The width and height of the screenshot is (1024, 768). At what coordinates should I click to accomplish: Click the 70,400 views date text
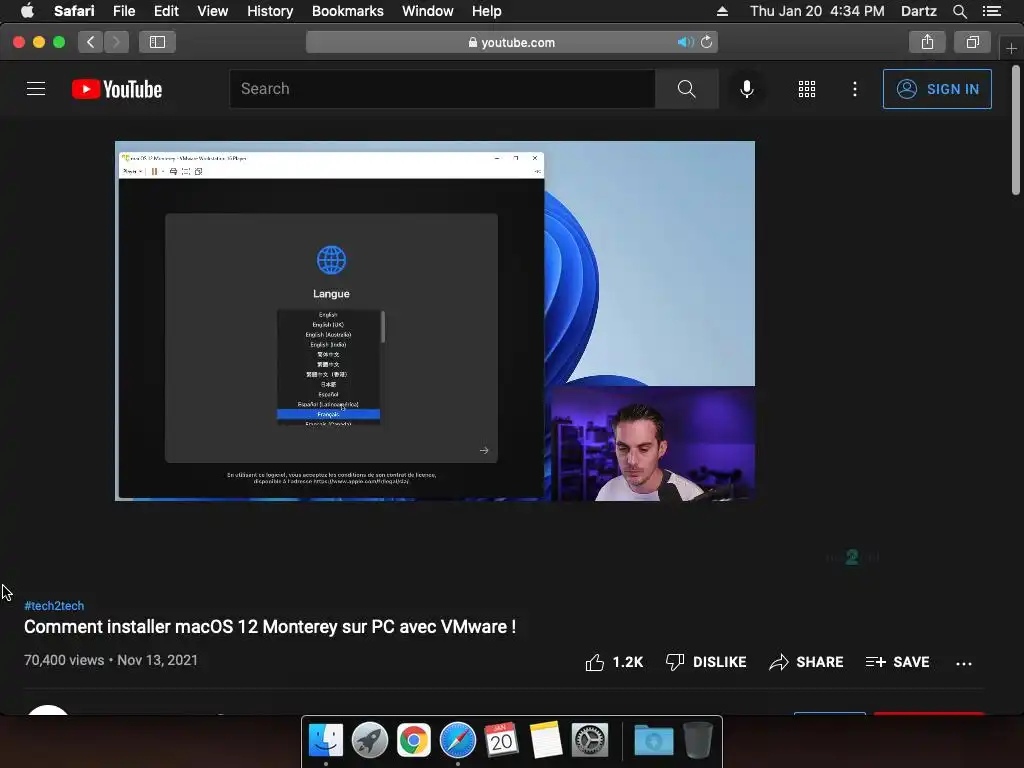click(x=111, y=660)
